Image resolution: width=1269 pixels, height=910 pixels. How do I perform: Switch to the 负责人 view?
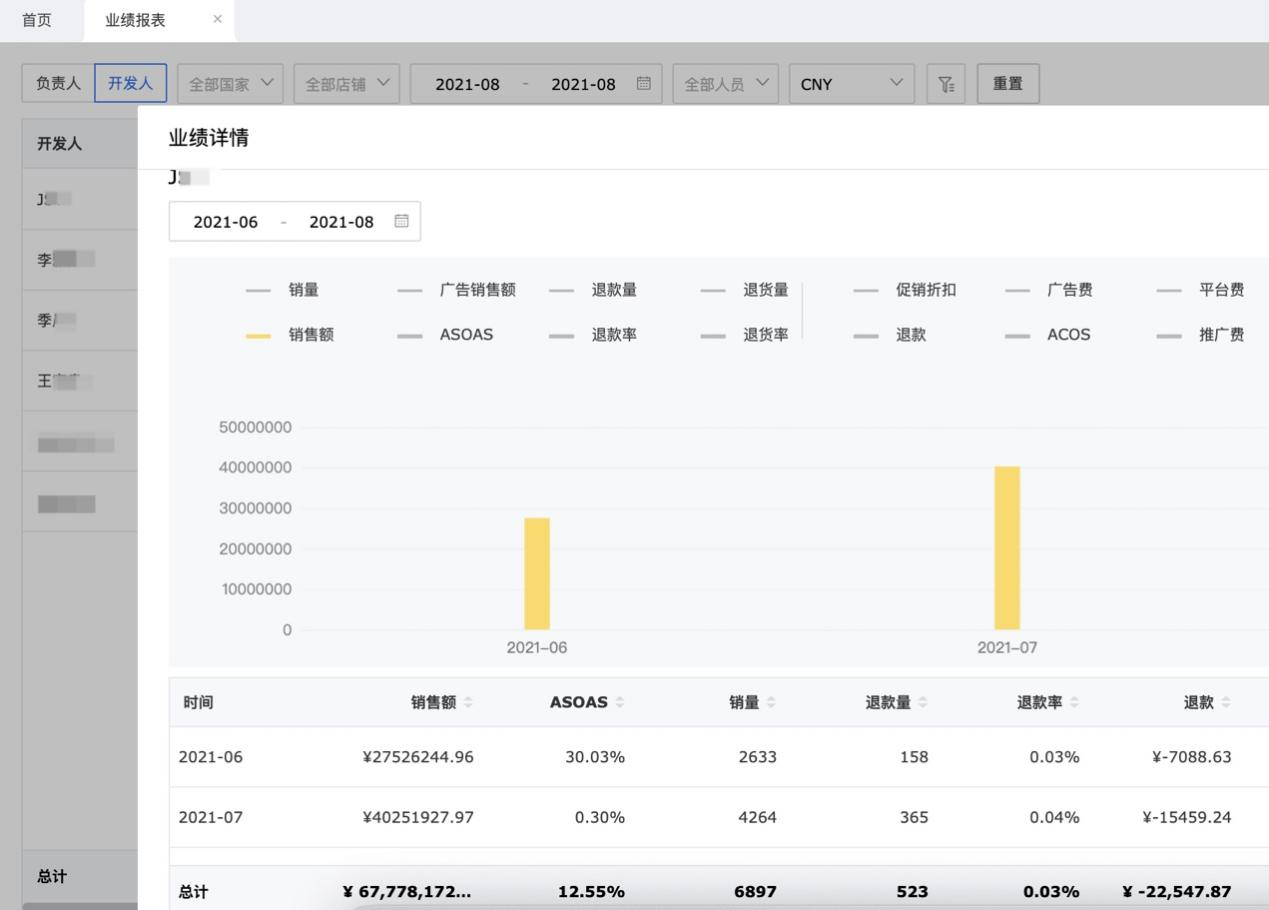tap(57, 84)
